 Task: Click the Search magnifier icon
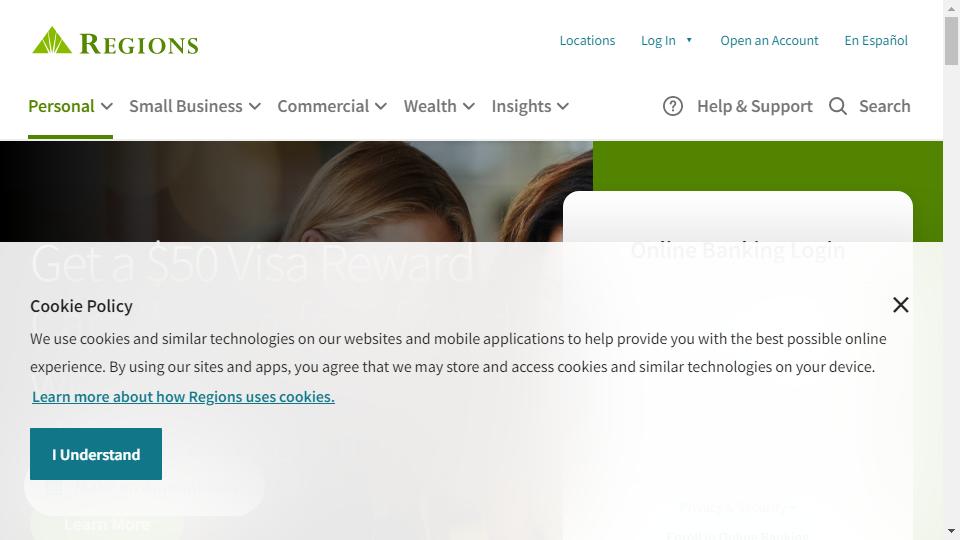838,106
